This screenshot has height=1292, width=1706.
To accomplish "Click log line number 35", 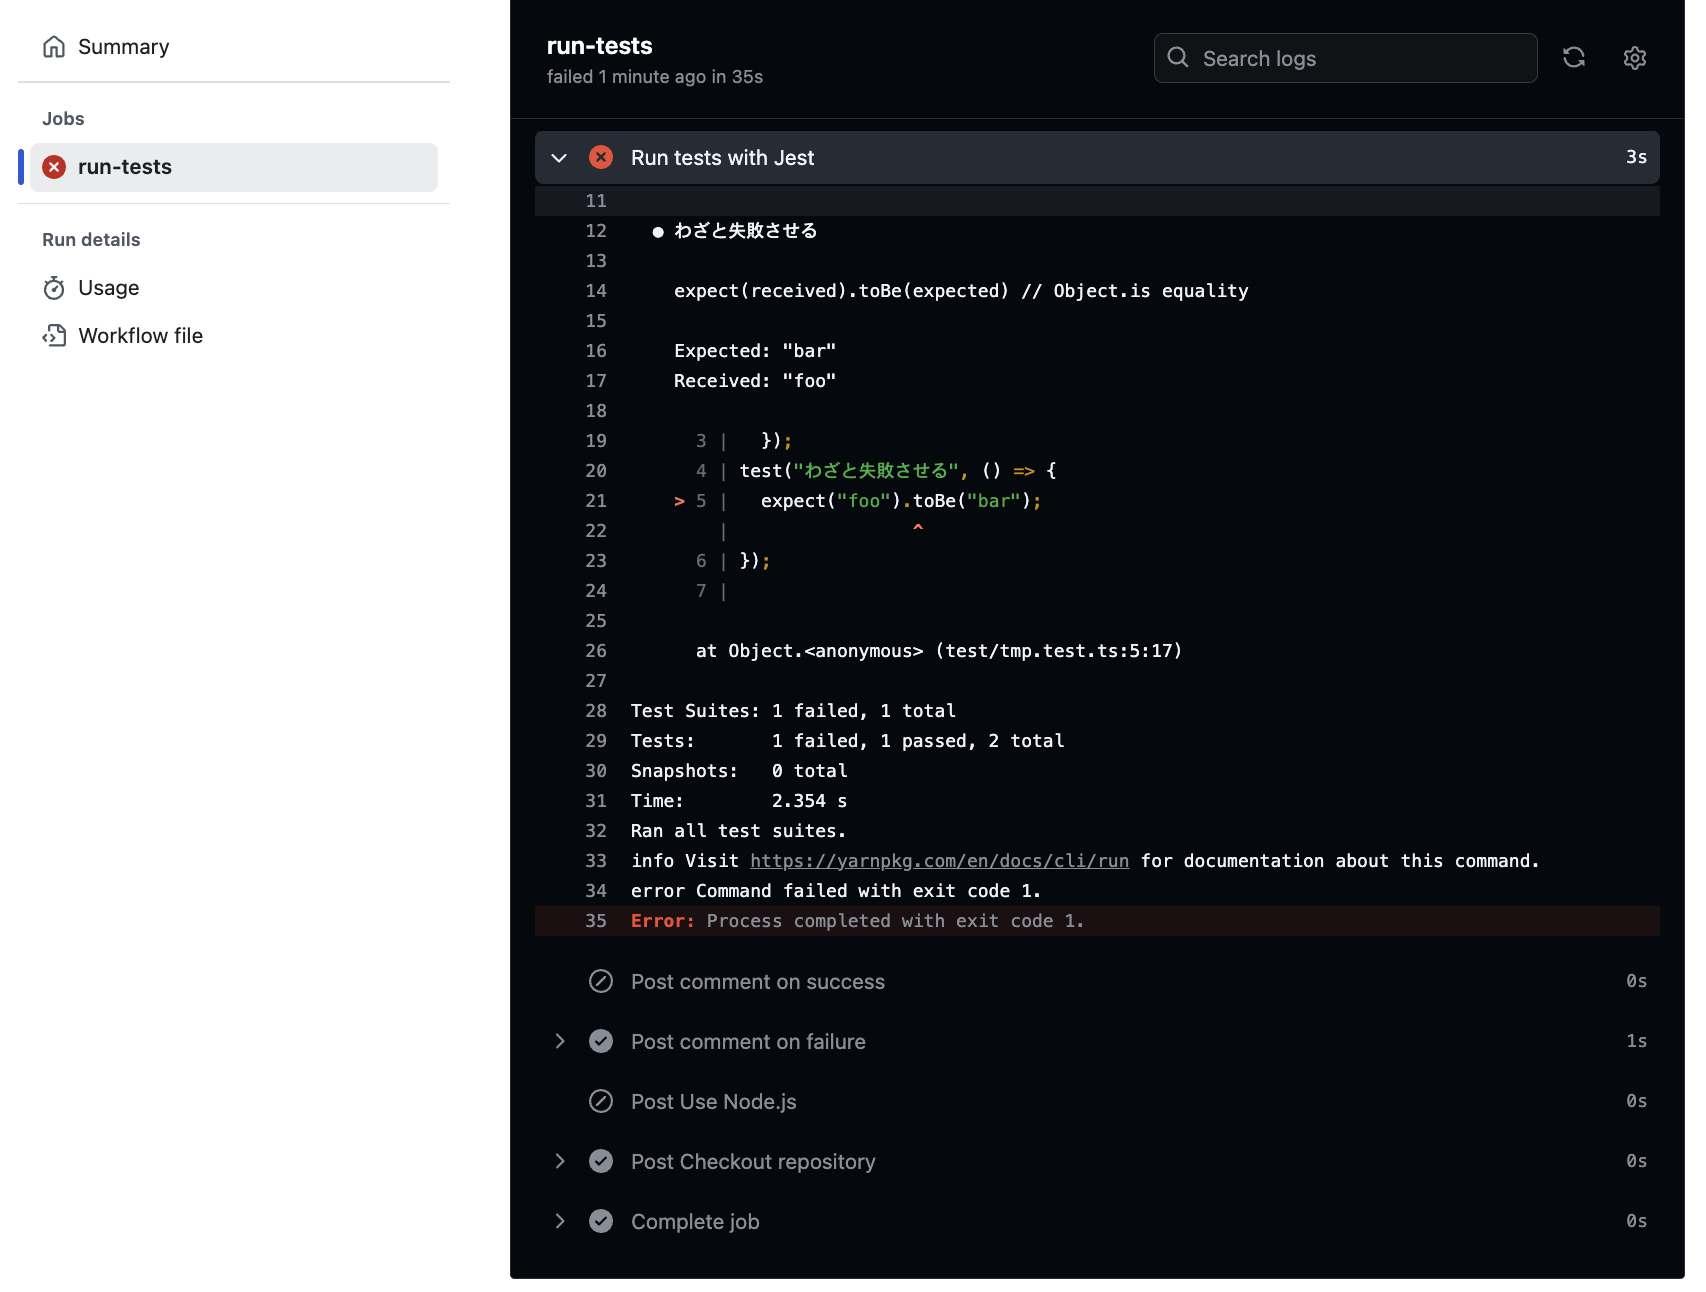I will 596,921.
